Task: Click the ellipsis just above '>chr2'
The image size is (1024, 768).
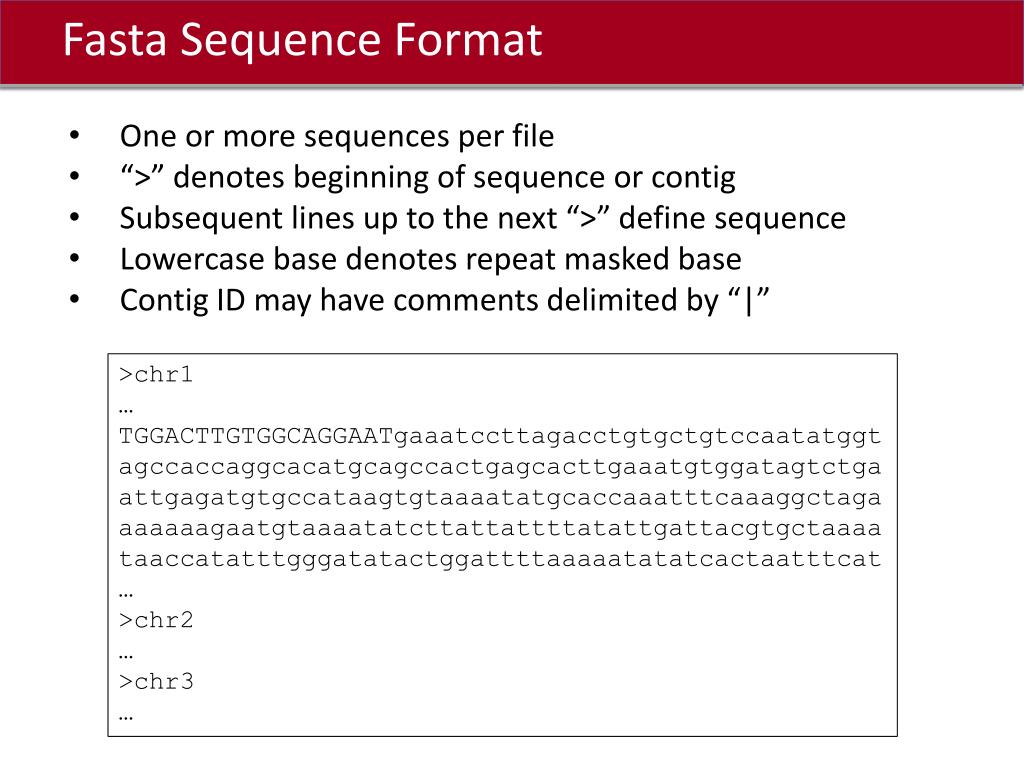Action: click(x=126, y=595)
